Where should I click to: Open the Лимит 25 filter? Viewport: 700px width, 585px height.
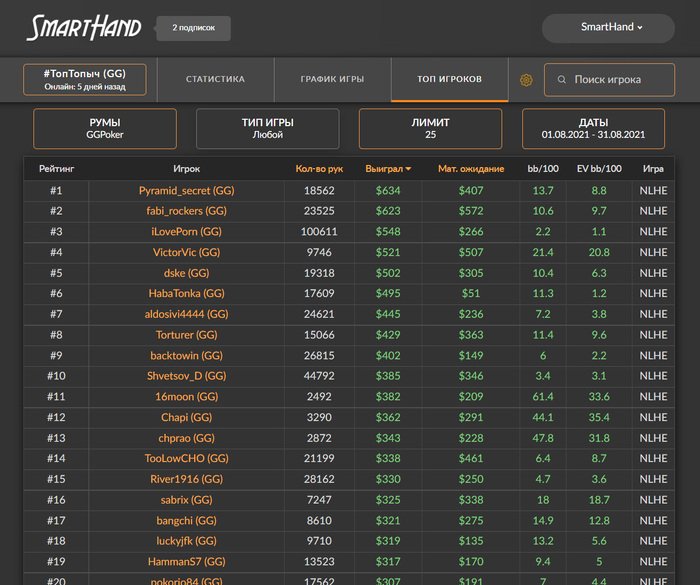430,129
